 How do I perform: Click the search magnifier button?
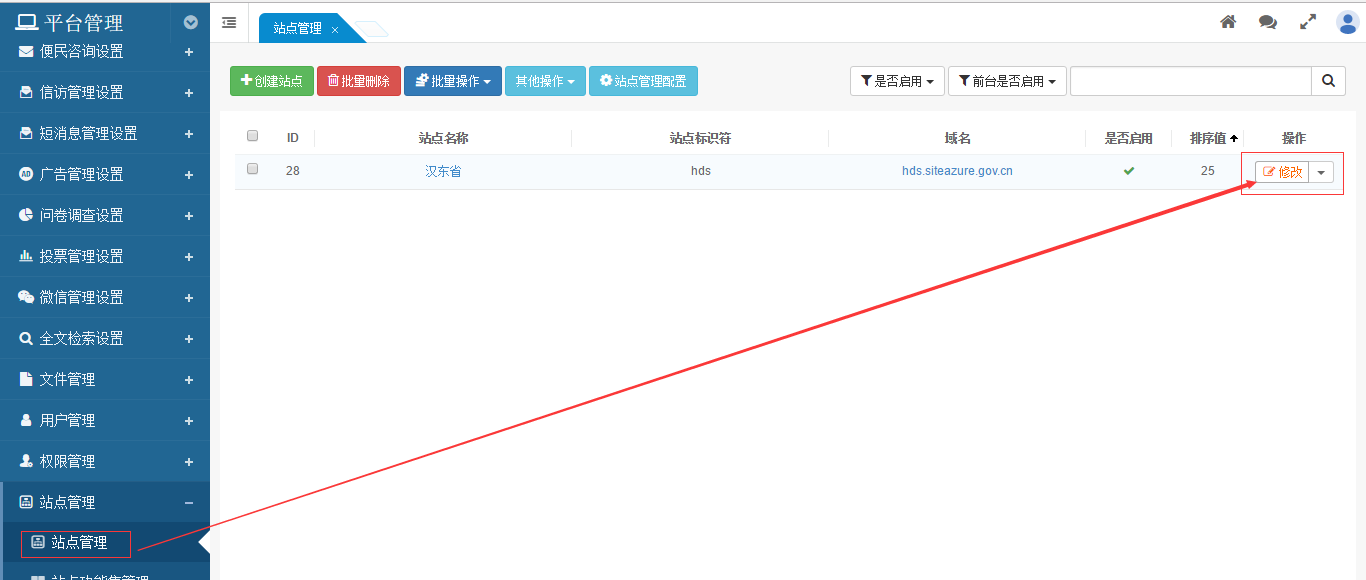tap(1328, 81)
